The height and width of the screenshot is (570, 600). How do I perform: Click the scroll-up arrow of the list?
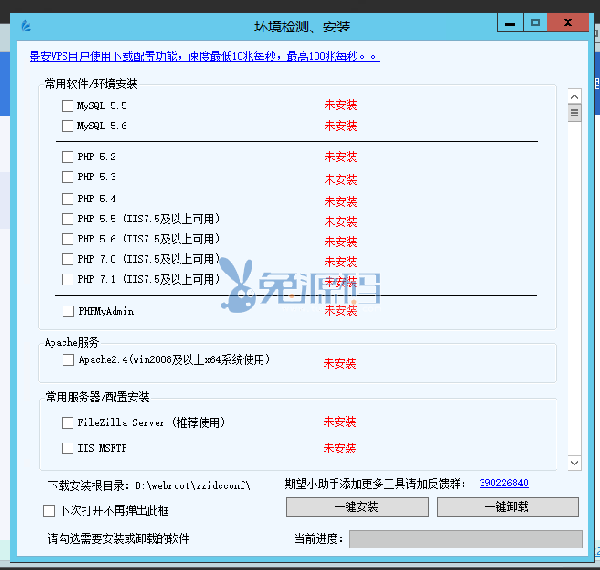574,97
